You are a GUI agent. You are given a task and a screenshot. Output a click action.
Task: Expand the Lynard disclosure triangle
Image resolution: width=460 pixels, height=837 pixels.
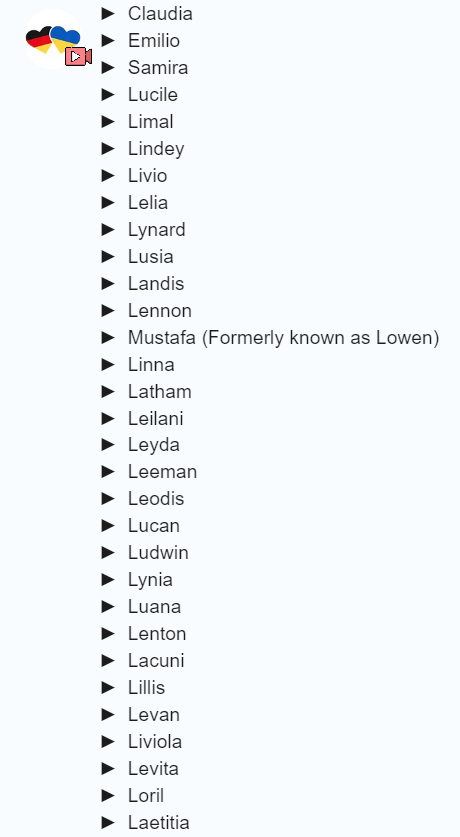pyautogui.click(x=108, y=230)
